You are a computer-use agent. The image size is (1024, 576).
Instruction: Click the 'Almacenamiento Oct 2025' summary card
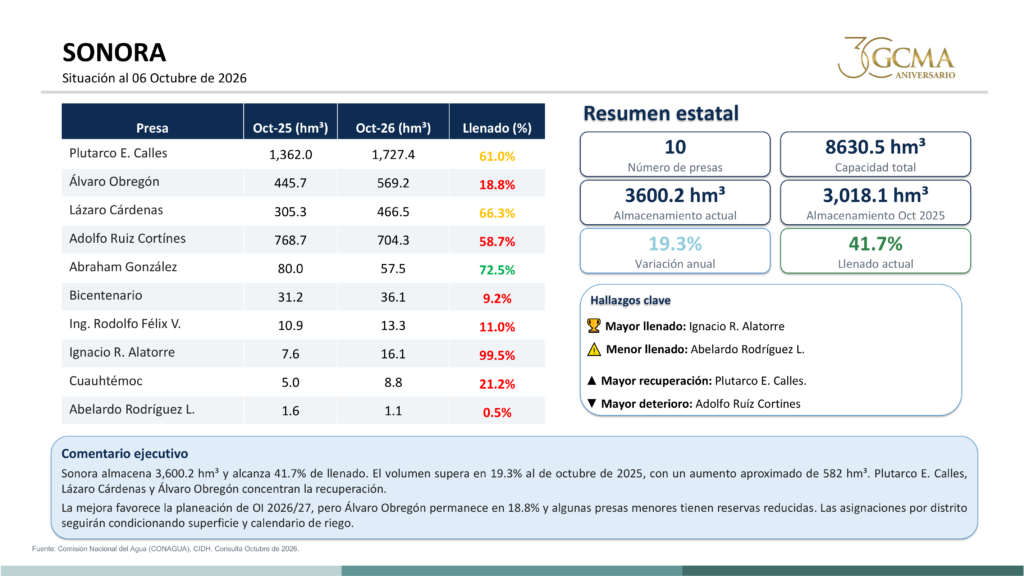875,203
